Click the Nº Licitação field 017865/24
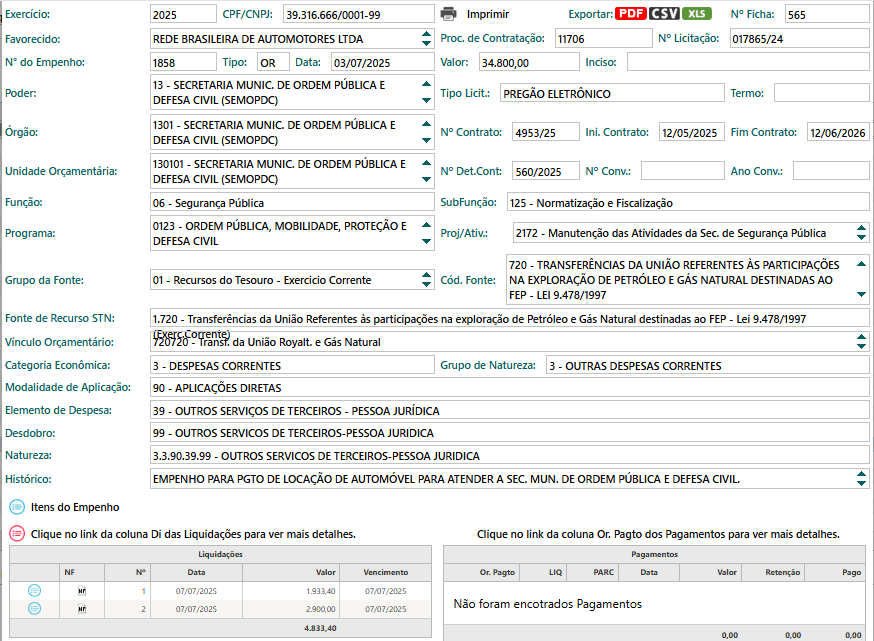The width and height of the screenshot is (874, 641). tap(800, 38)
